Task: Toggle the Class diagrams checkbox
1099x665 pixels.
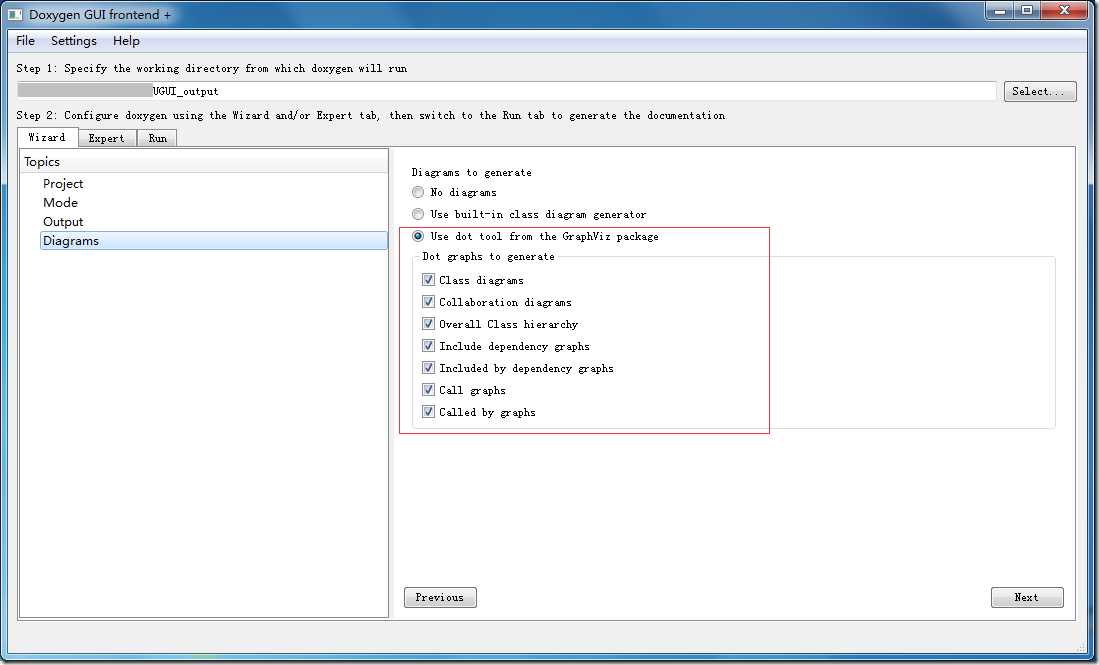Action: point(428,280)
